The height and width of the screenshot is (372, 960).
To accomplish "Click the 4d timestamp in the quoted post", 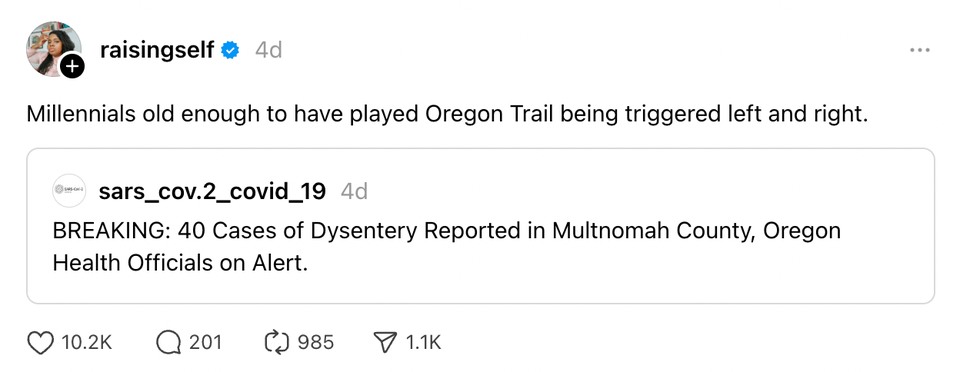I will click(x=354, y=192).
